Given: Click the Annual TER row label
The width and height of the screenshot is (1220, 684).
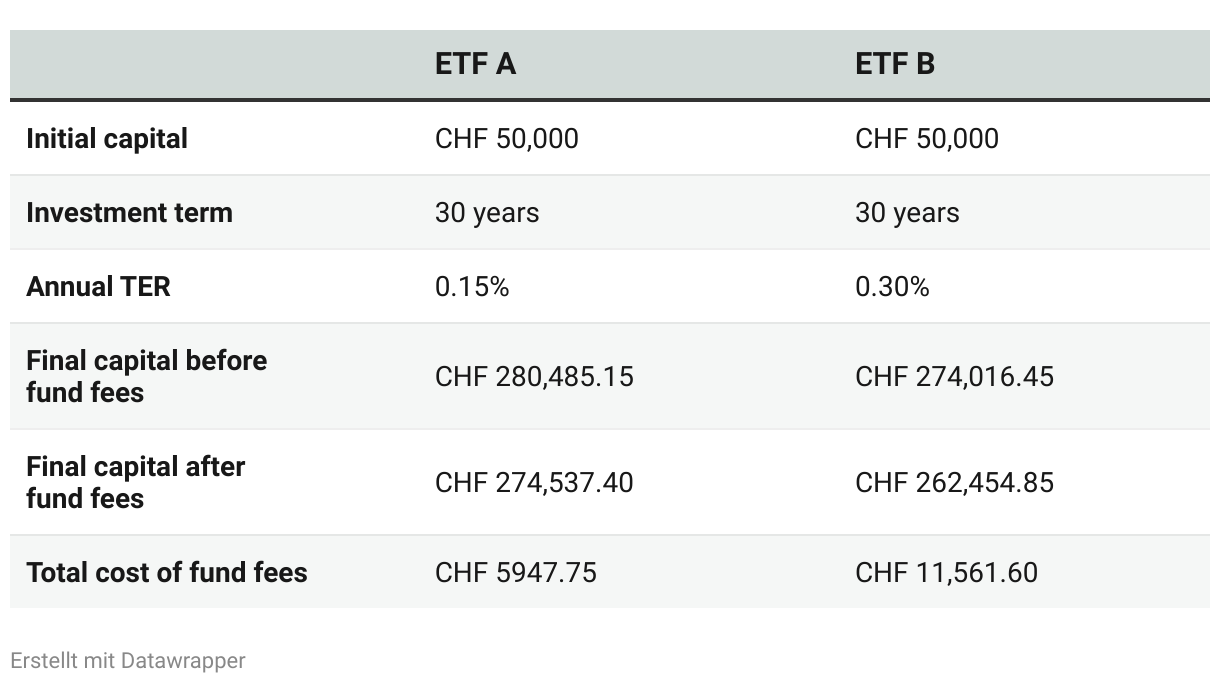Looking at the screenshot, I should [98, 286].
